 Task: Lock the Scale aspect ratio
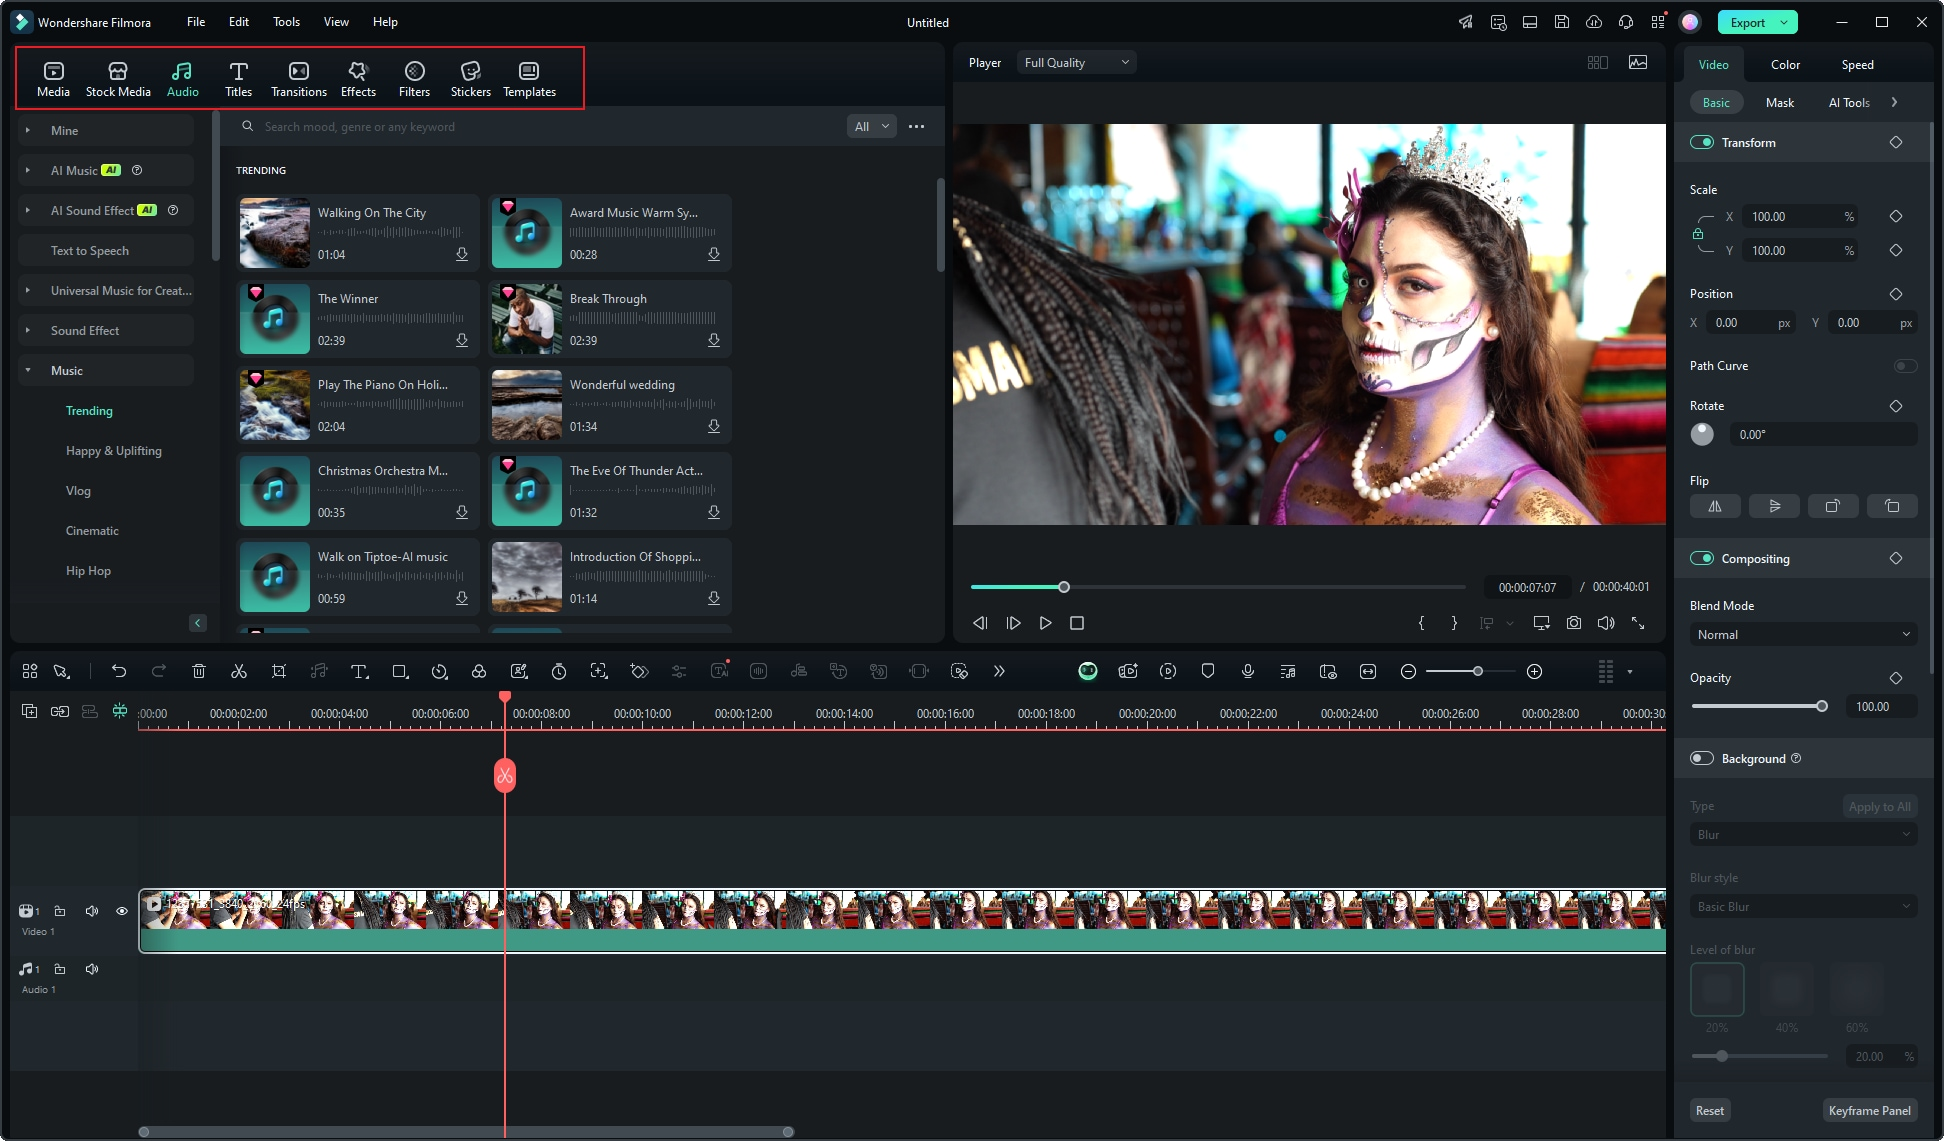click(1698, 233)
